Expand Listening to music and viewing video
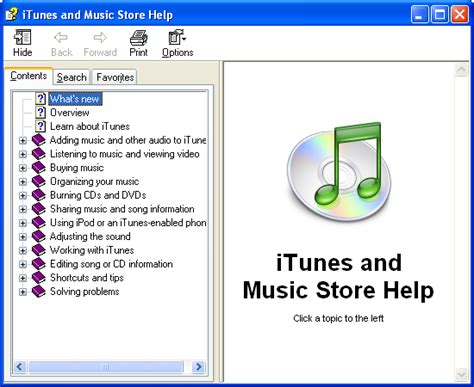The height and width of the screenshot is (387, 474). [x=23, y=154]
